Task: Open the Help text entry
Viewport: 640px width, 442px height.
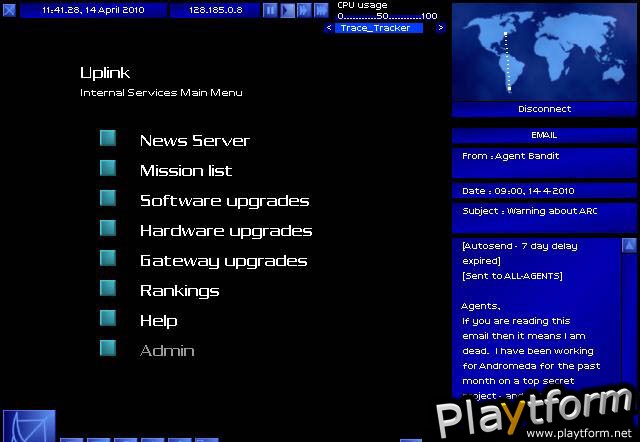Action: click(158, 321)
